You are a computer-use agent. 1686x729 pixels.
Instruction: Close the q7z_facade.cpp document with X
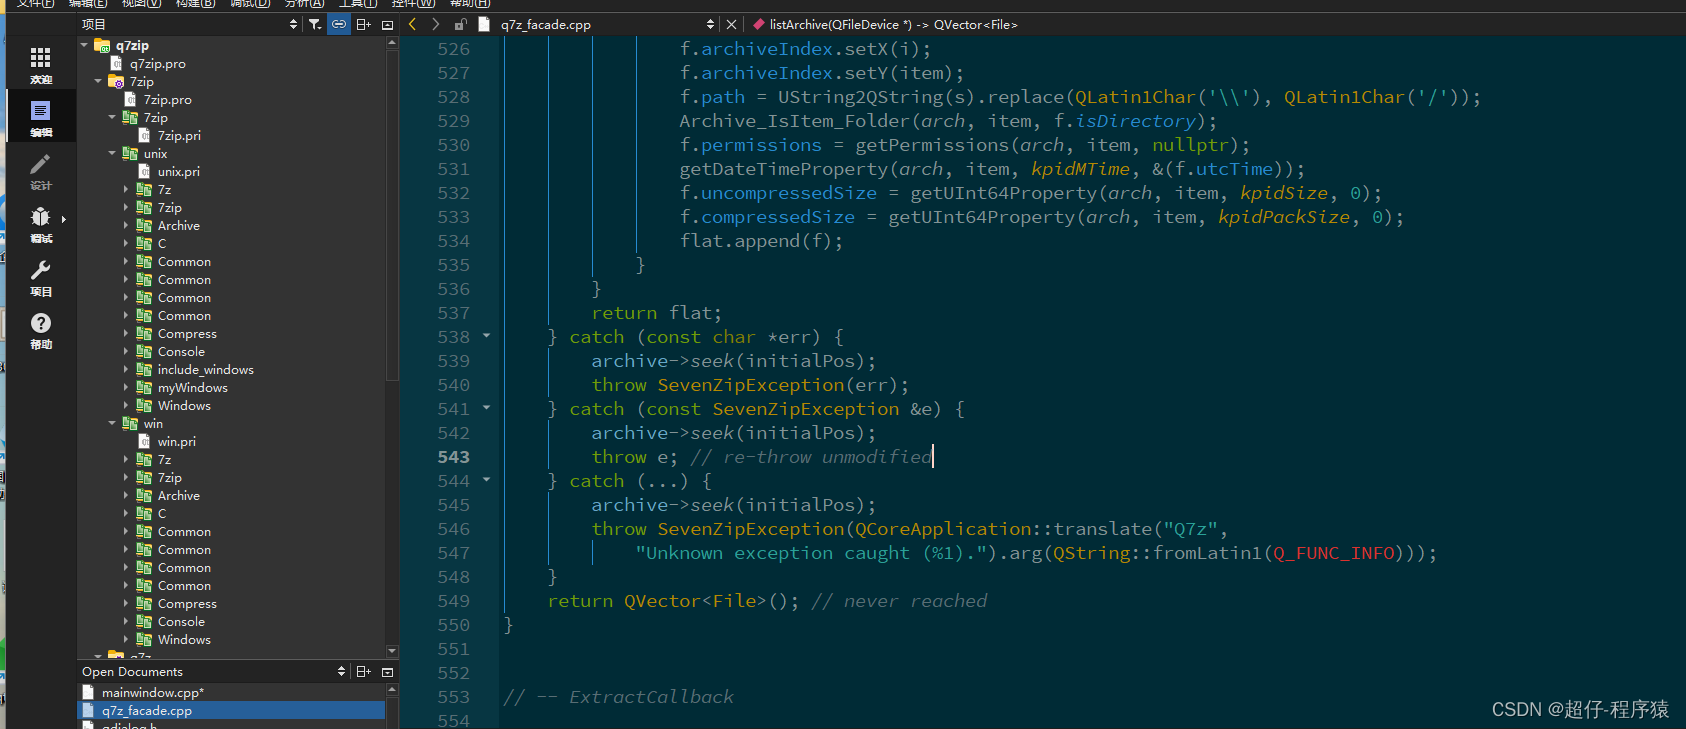tap(731, 24)
